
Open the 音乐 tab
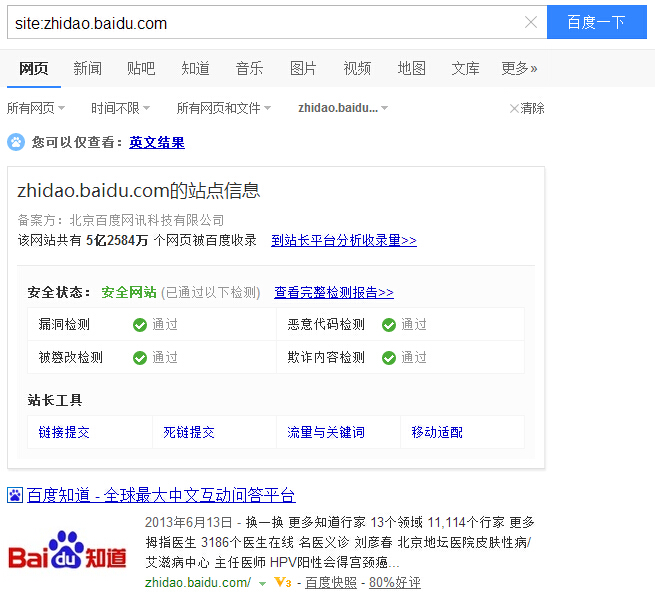[x=249, y=68]
